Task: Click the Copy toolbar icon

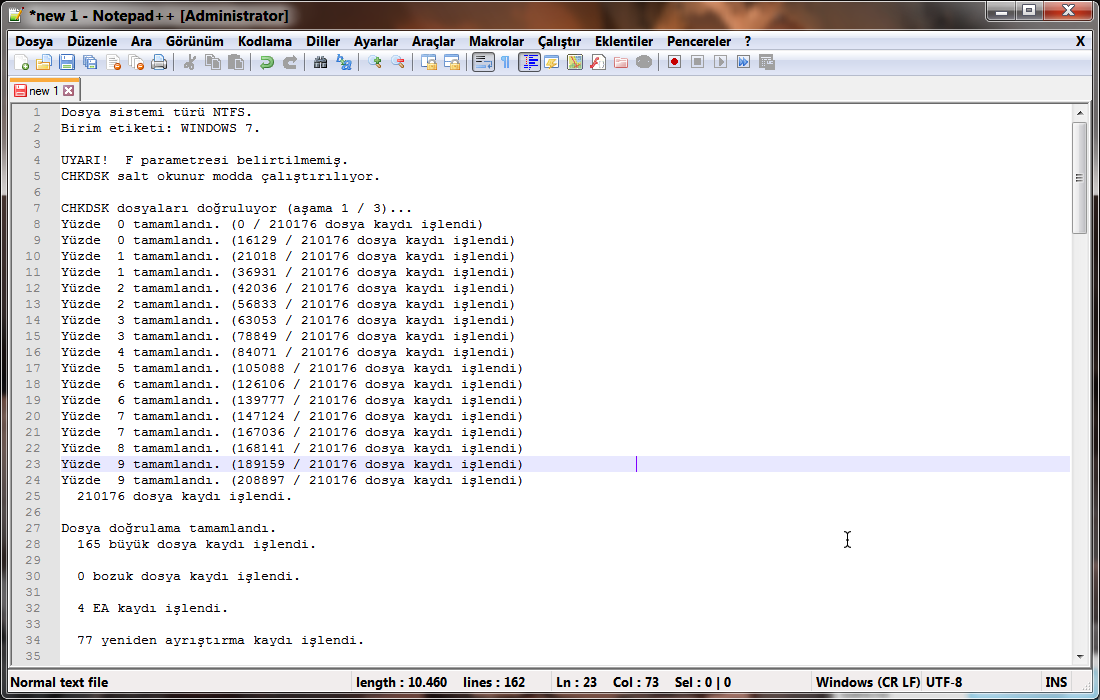Action: point(213,62)
